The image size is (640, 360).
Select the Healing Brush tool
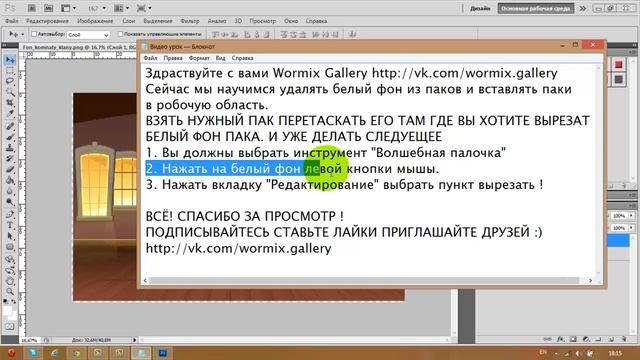click(10, 126)
